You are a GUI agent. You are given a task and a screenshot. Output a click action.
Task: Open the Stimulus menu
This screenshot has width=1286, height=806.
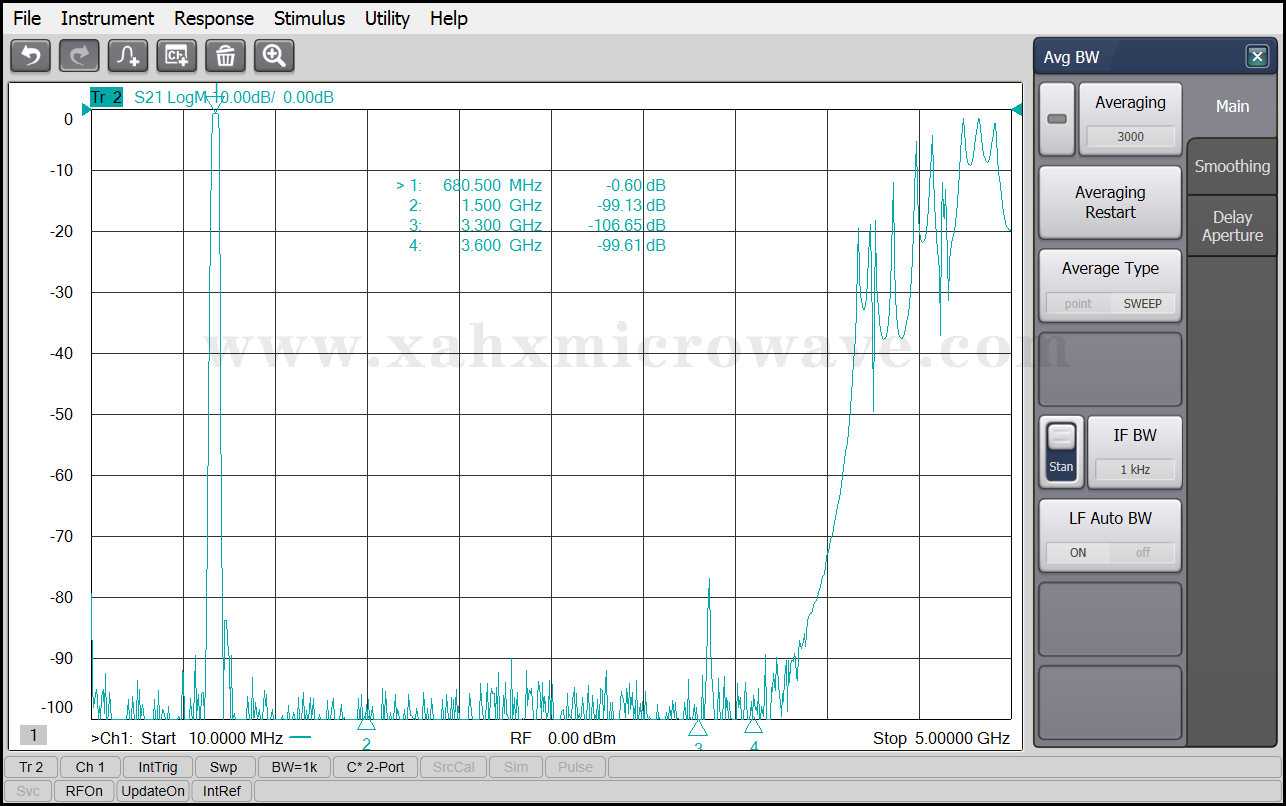tap(309, 18)
